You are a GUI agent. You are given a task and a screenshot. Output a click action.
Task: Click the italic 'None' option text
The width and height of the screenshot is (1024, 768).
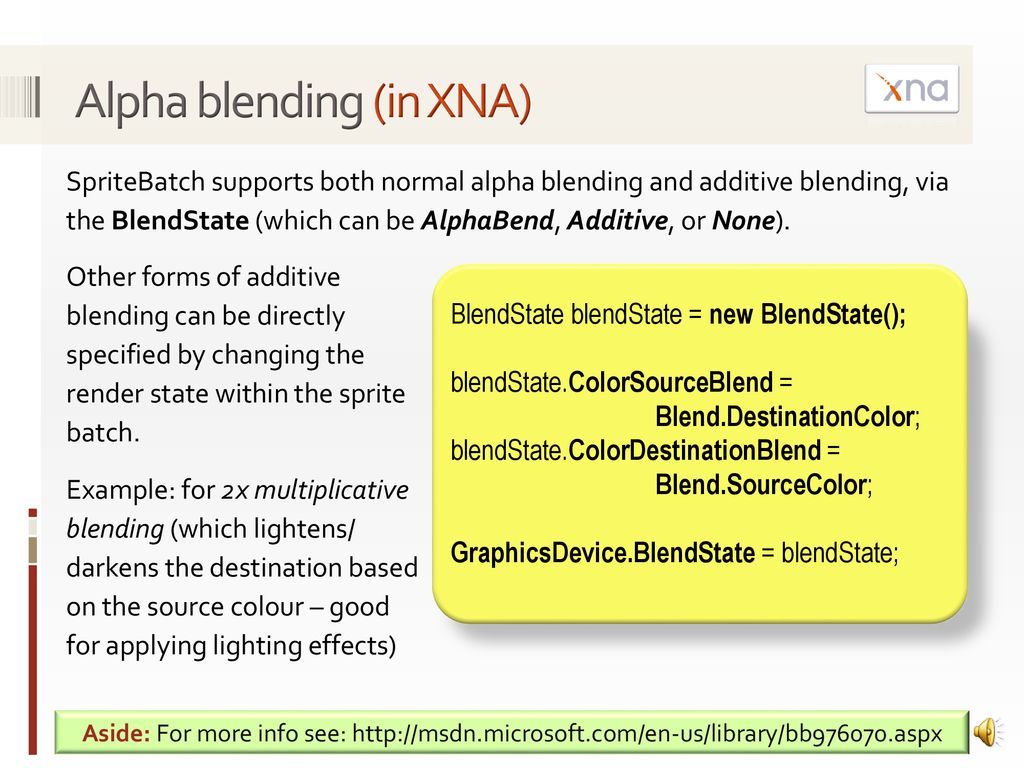click(743, 221)
